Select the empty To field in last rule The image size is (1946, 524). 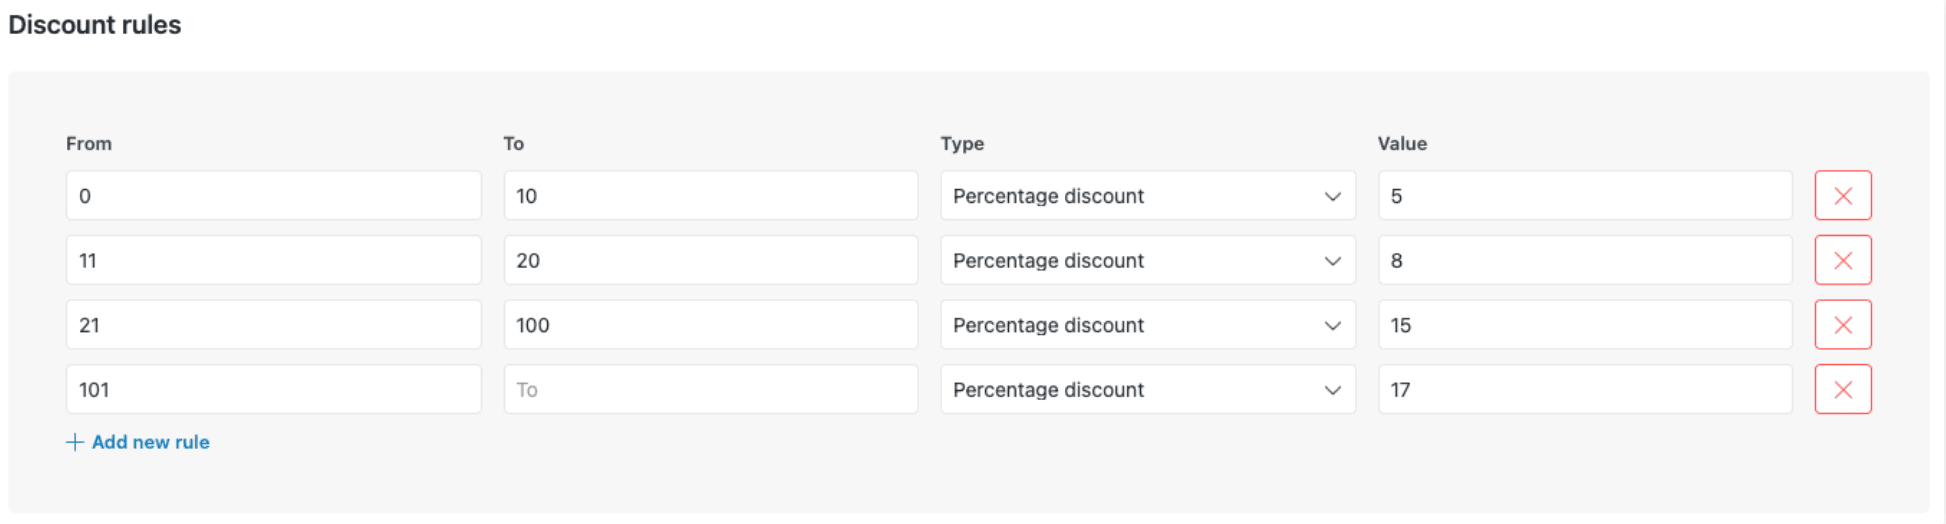[711, 389]
